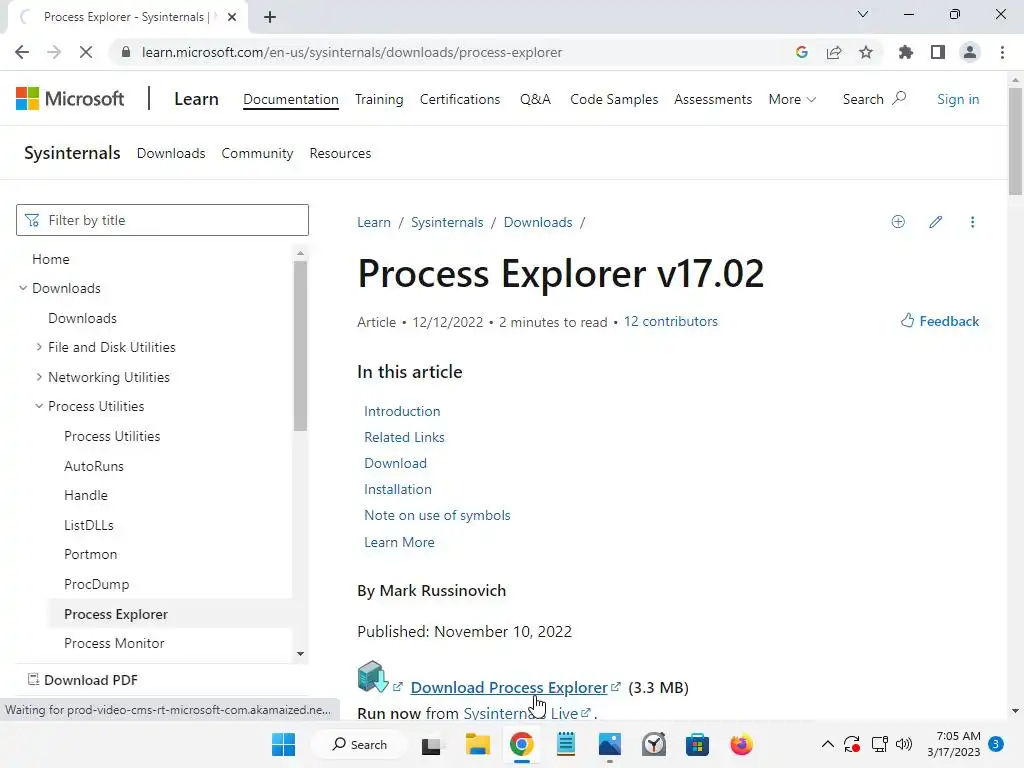The width and height of the screenshot is (1024, 768).
Task: Open the Resources nav item
Action: pyautogui.click(x=340, y=153)
